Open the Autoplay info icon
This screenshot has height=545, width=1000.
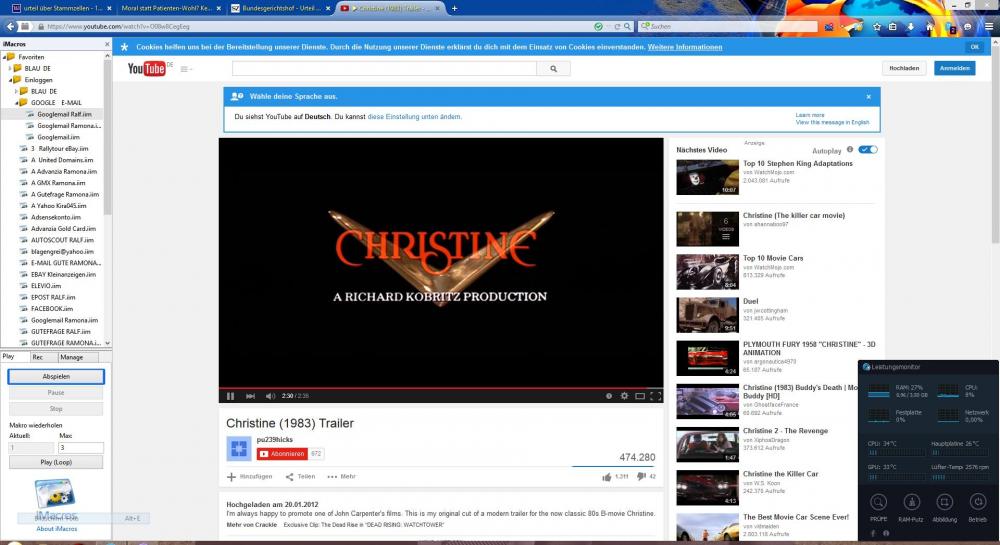[849, 150]
